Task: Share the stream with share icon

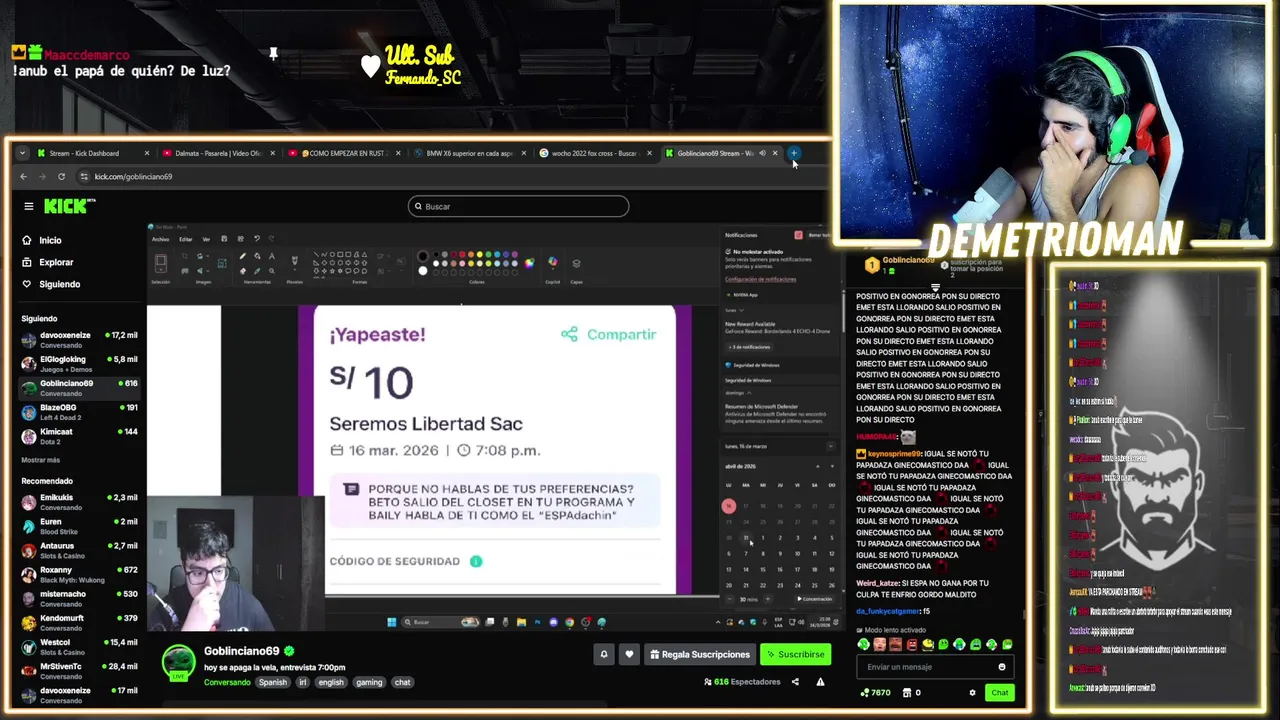Action: tap(795, 682)
